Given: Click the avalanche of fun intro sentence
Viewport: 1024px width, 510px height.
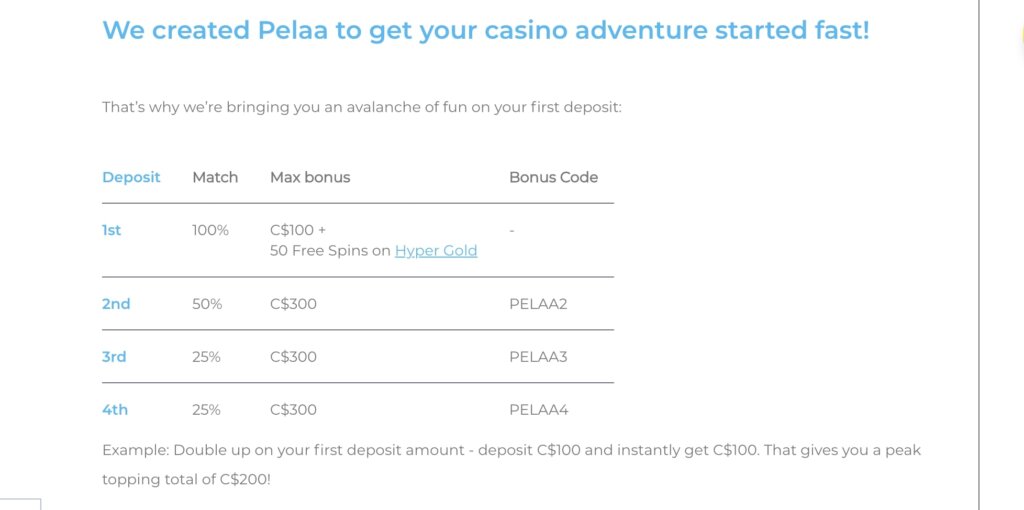Looking at the screenshot, I should tap(362, 107).
